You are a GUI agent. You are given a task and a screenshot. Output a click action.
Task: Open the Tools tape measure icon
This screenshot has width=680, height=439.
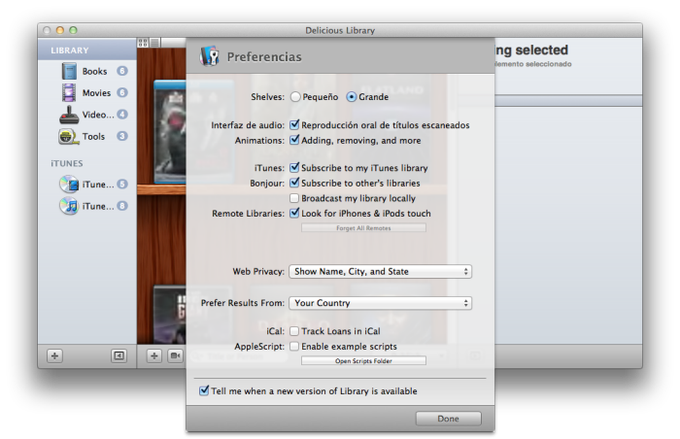(67, 137)
